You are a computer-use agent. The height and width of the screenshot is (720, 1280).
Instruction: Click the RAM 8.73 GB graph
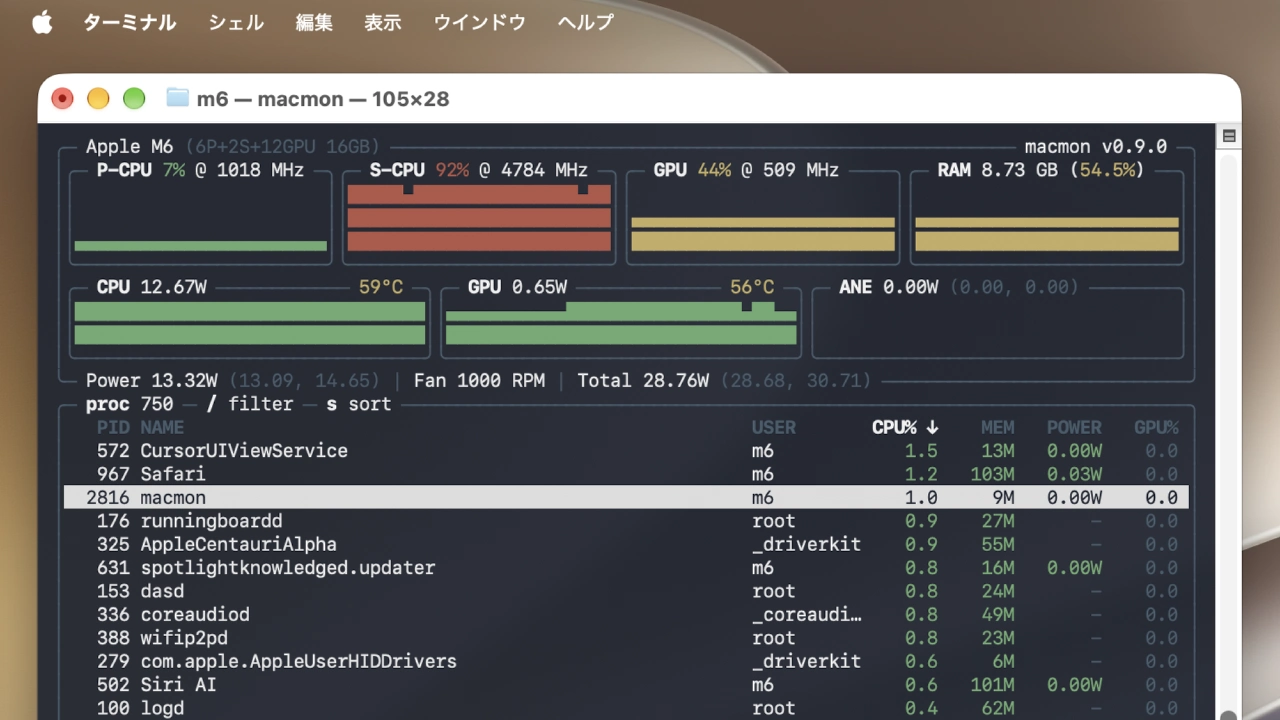[1047, 217]
